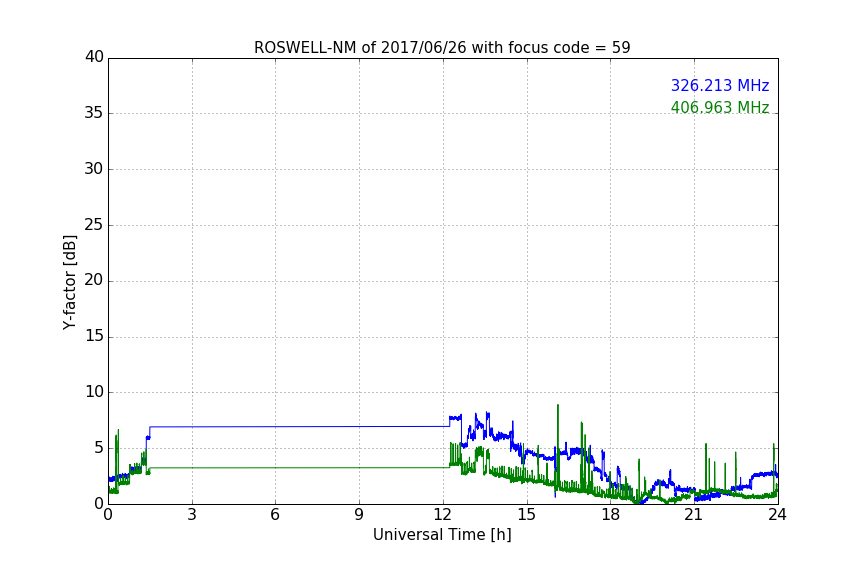Click the x-axis tick label '15'
Image resolution: width=864 pixels, height=576 pixels.
pyautogui.click(x=527, y=515)
